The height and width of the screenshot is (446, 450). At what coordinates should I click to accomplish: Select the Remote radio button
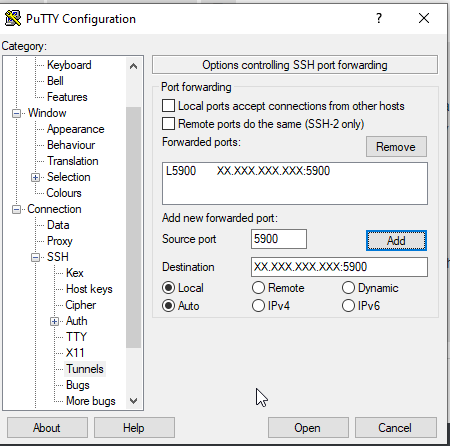tap(258, 288)
